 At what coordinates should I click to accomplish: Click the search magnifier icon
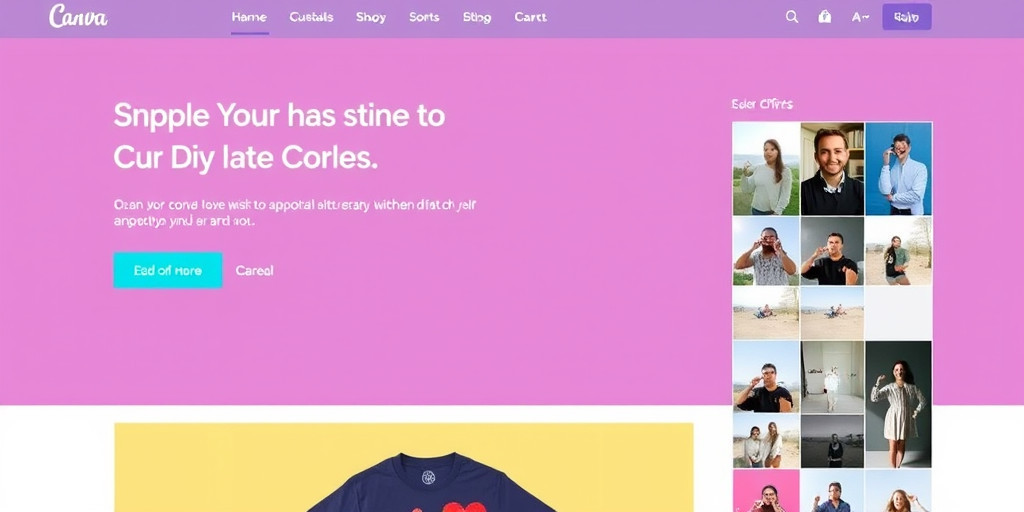[x=792, y=17]
